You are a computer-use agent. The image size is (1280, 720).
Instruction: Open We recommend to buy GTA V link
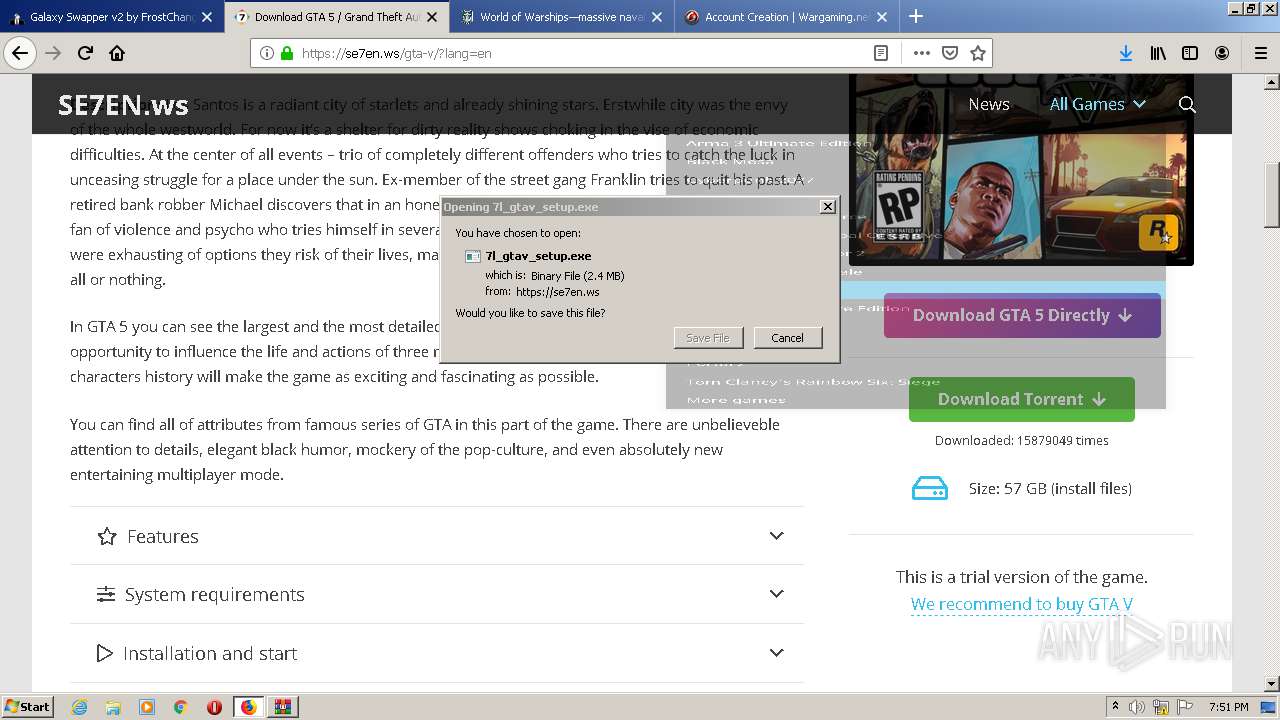tap(1022, 604)
